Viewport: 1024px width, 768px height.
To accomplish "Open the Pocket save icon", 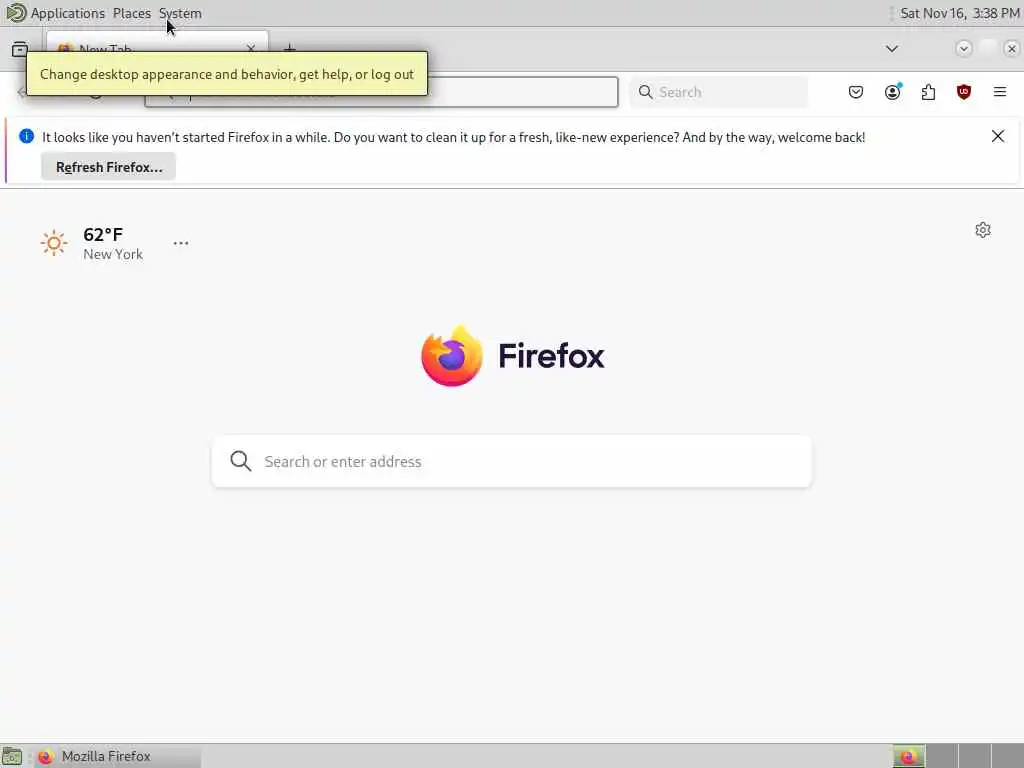I will (x=856, y=92).
